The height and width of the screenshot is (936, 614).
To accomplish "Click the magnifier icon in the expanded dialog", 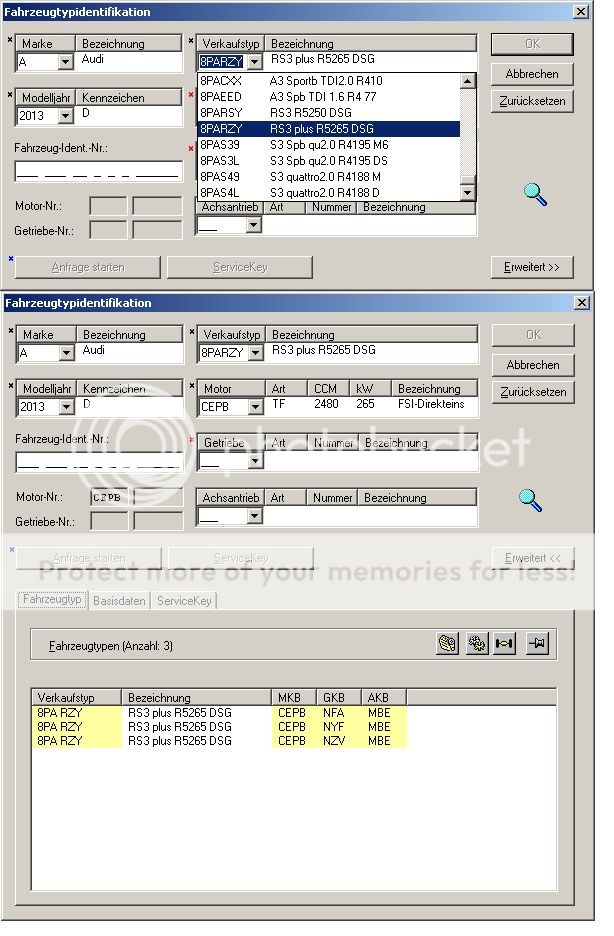I will (532, 500).
